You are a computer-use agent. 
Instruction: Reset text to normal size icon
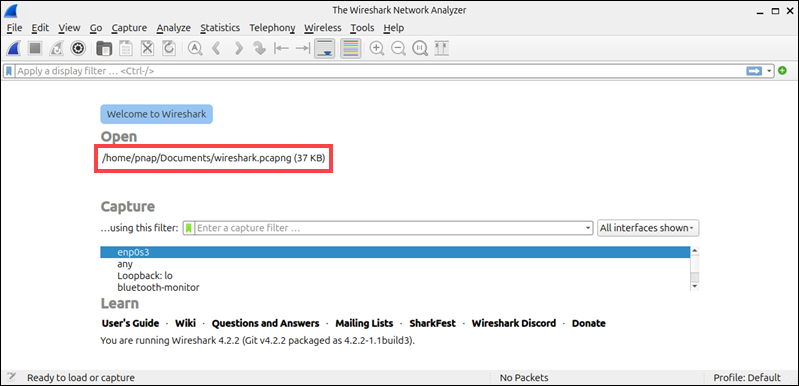click(420, 48)
